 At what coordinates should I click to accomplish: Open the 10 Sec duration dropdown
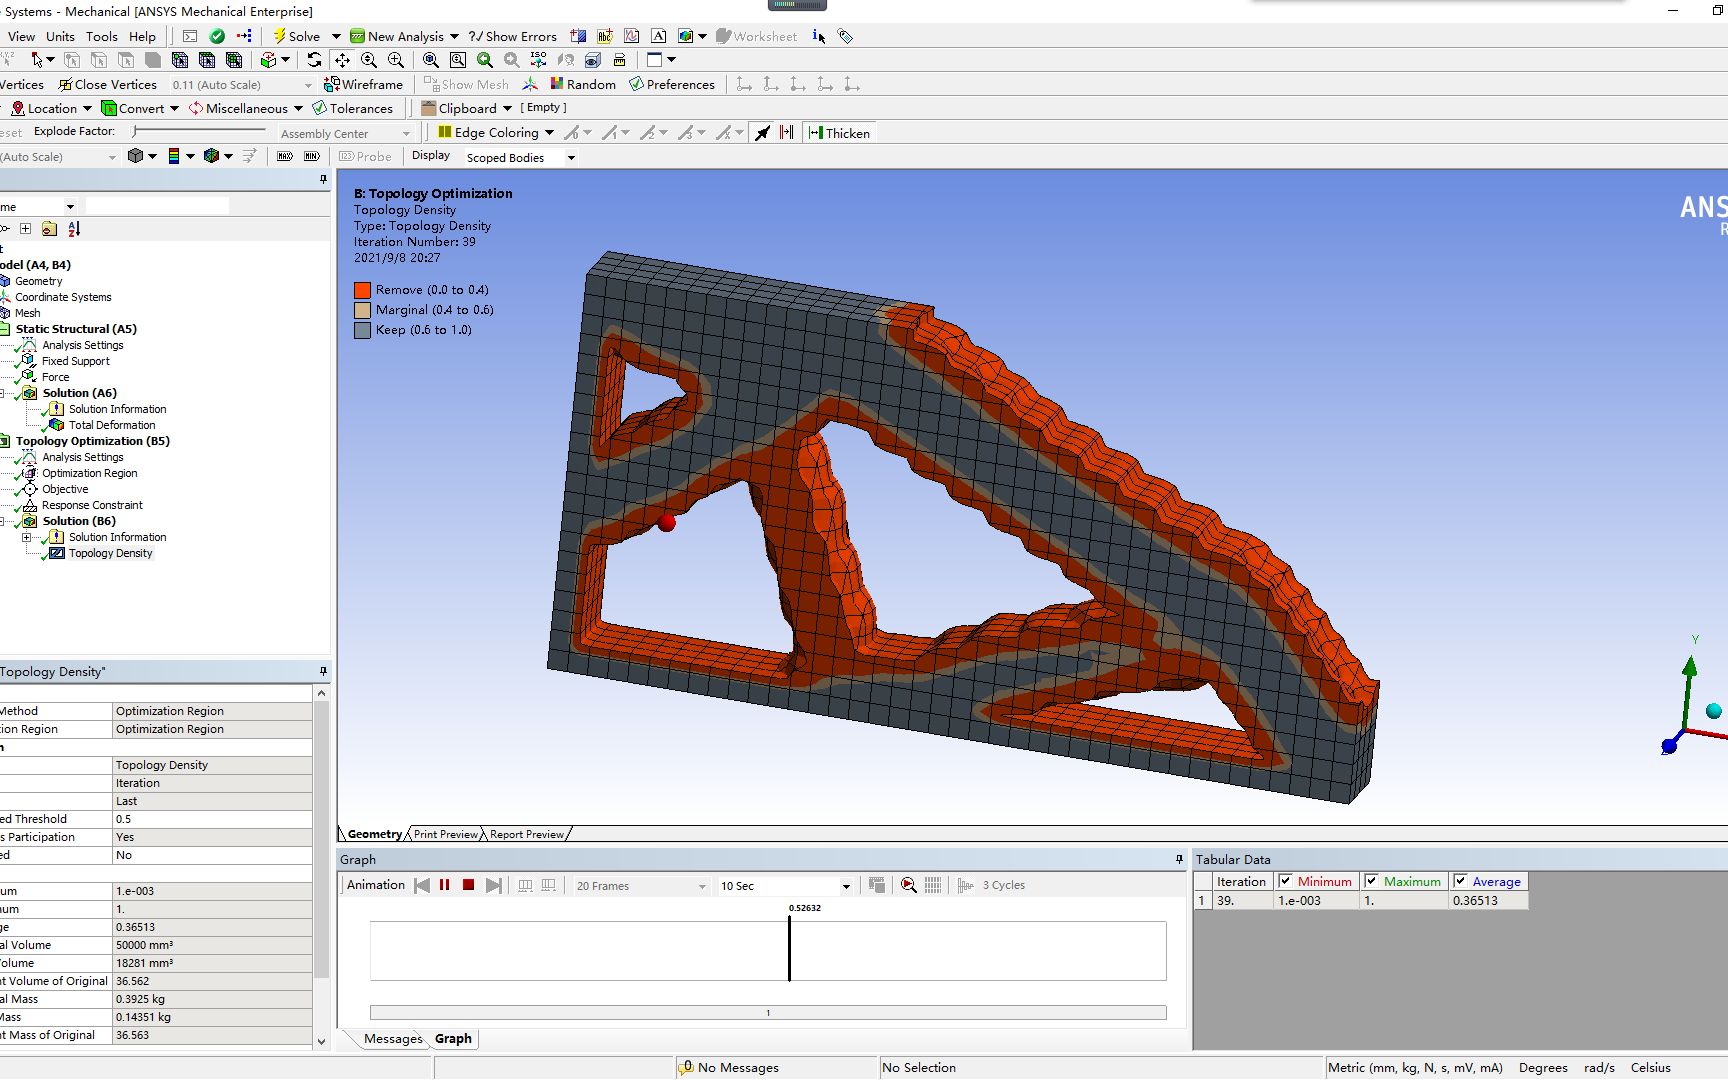(x=846, y=886)
